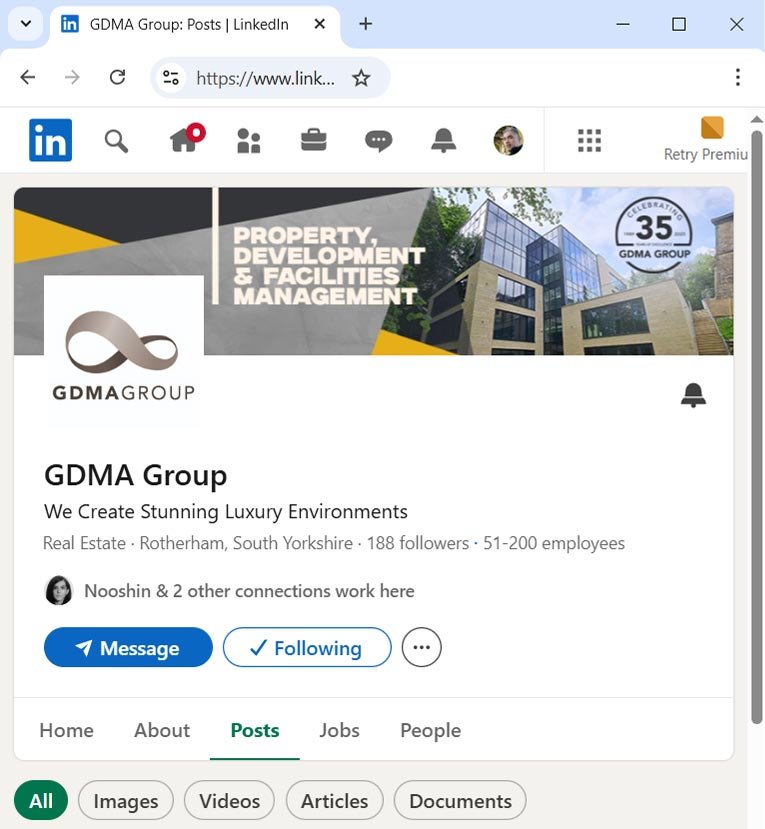Switch to the People tab

[x=430, y=730]
